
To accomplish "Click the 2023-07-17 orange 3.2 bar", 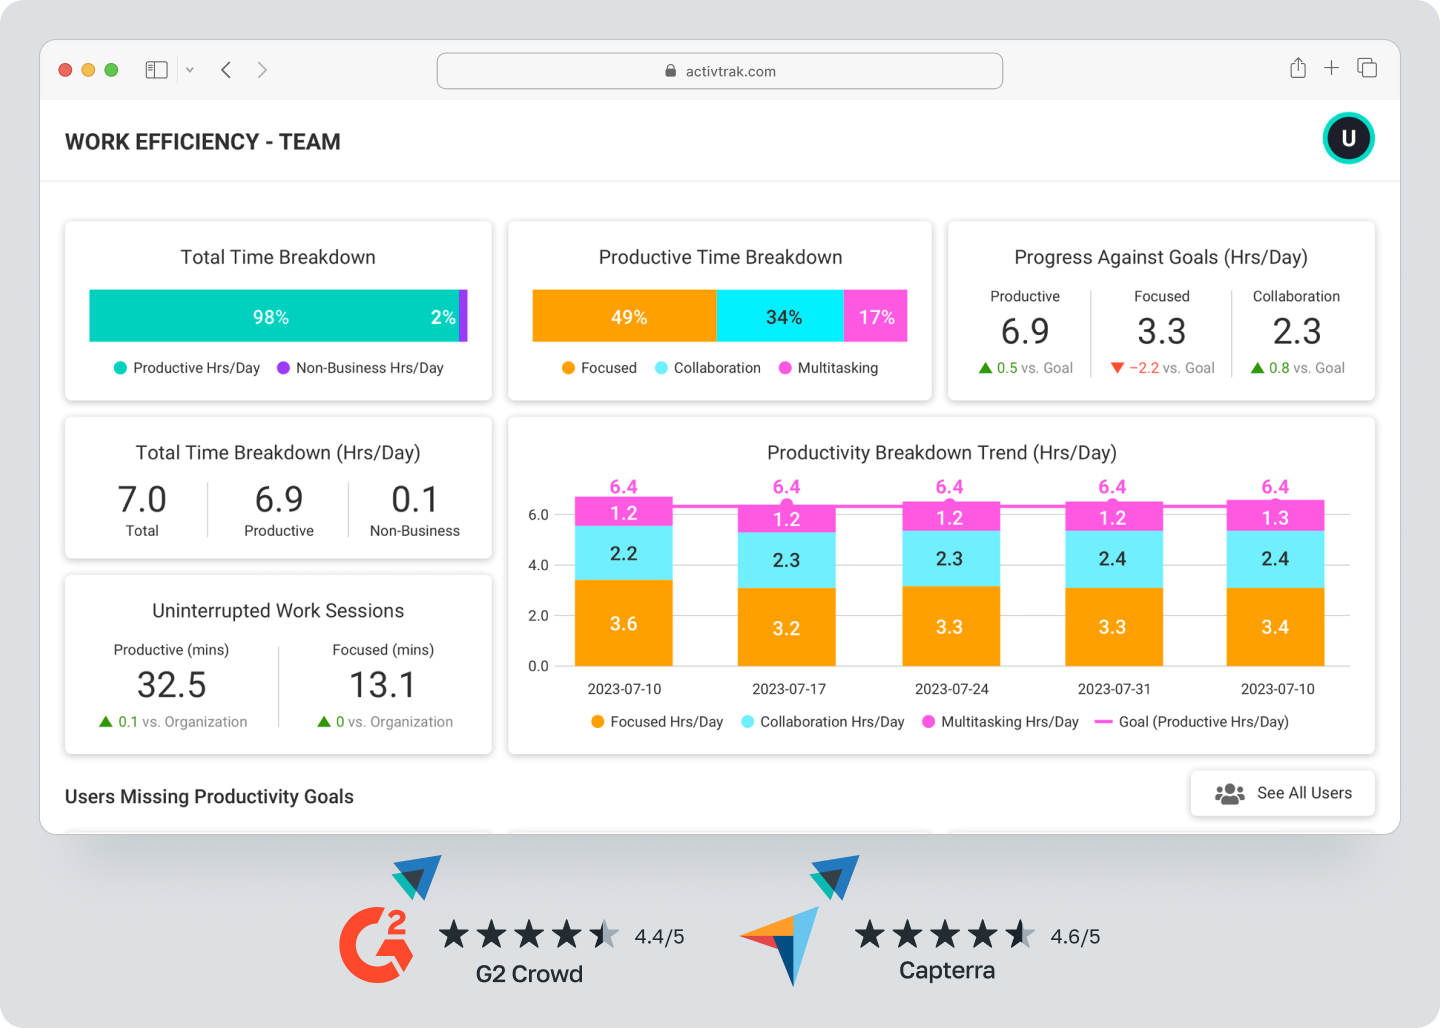I will pyautogui.click(x=786, y=627).
